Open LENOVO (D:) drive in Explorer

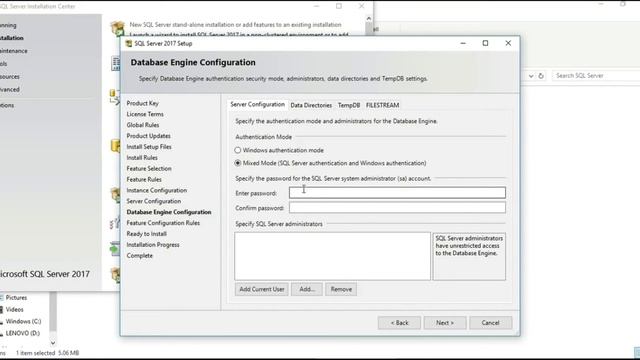(23, 333)
